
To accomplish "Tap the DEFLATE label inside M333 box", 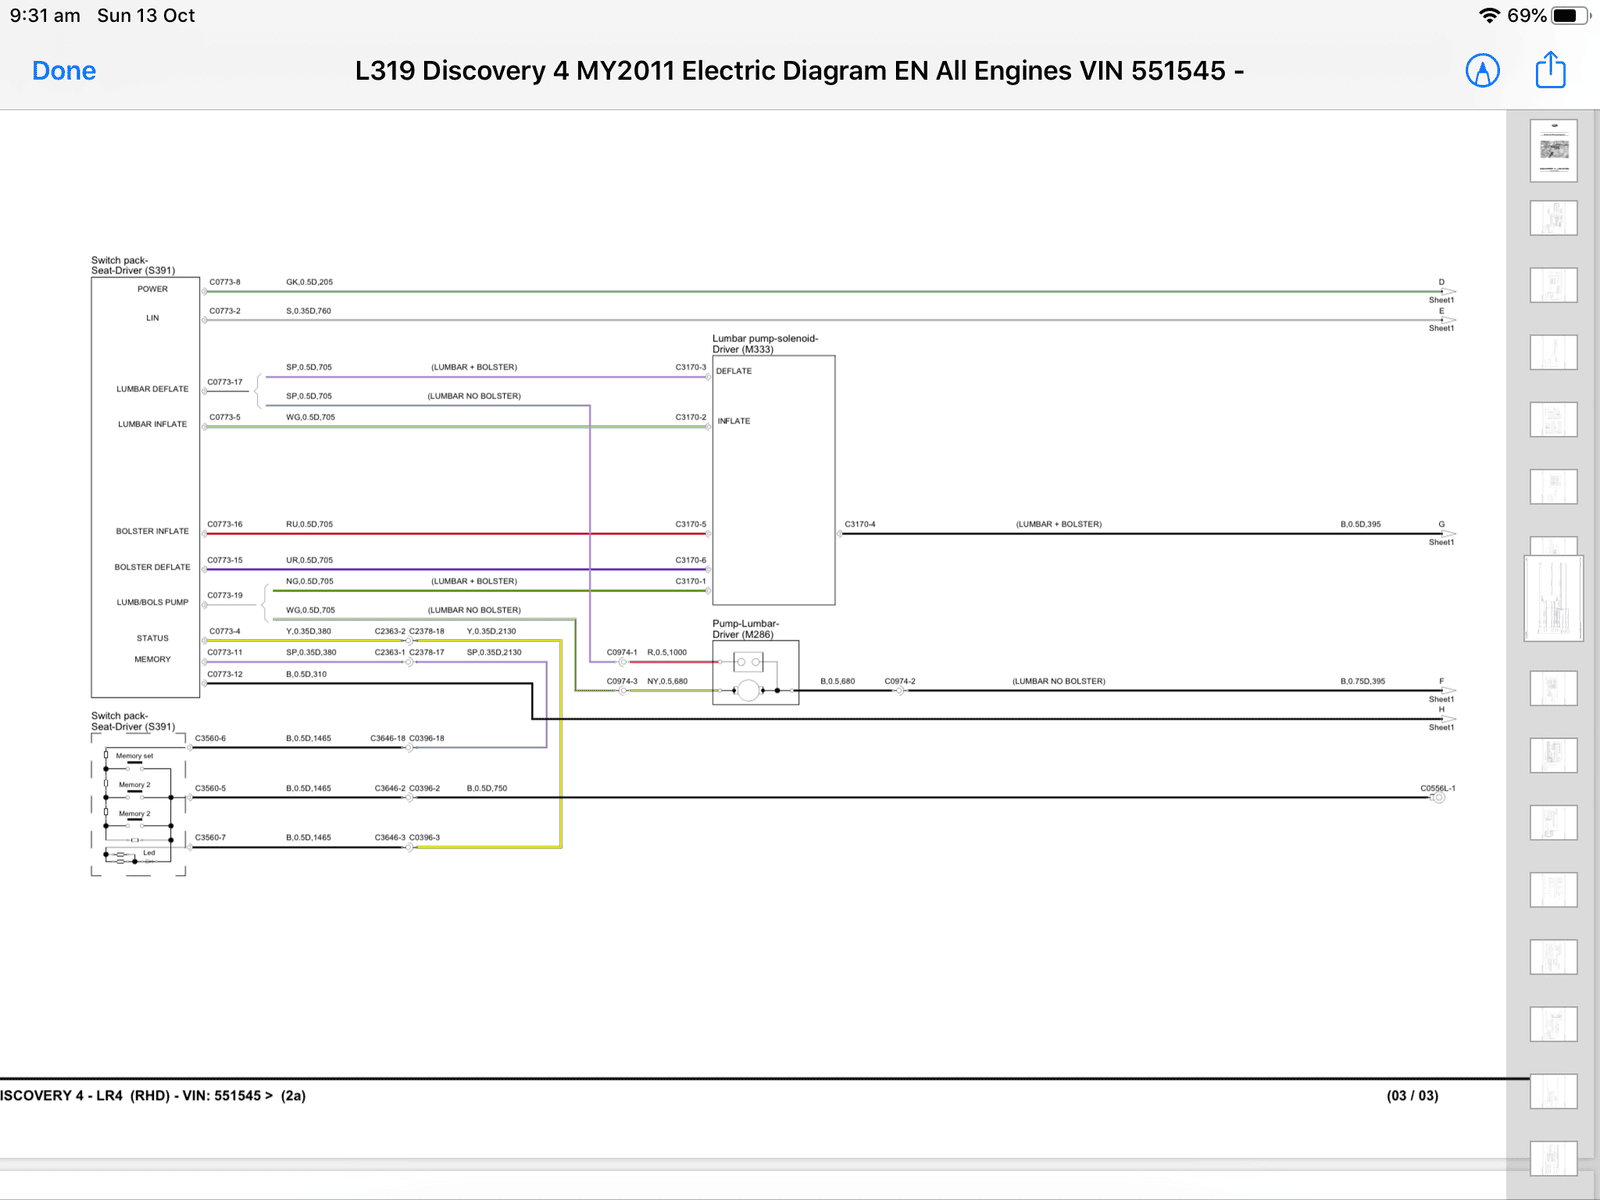I will (734, 371).
